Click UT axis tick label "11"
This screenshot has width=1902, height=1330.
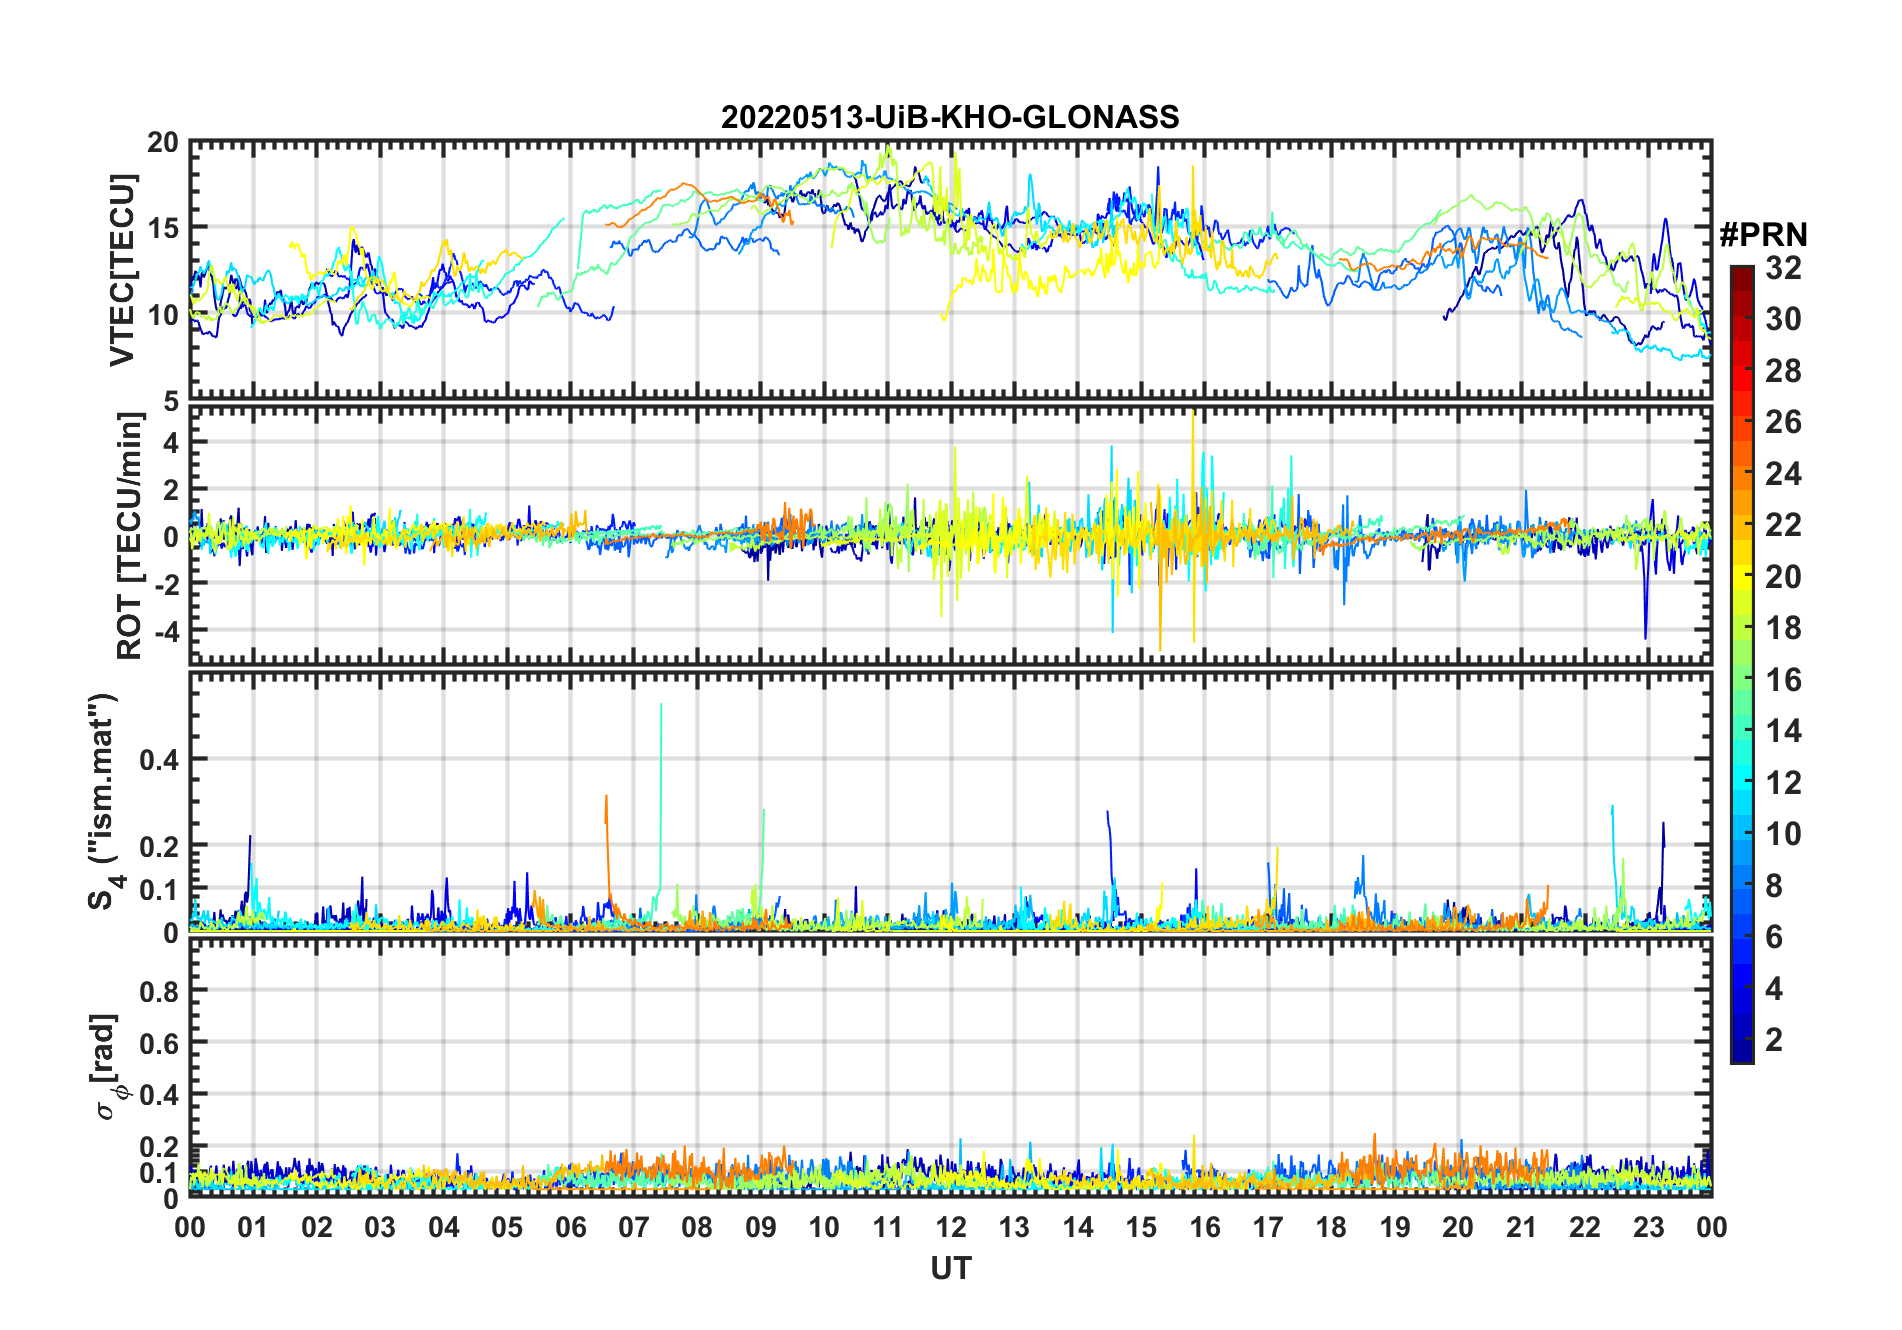pos(888,1227)
